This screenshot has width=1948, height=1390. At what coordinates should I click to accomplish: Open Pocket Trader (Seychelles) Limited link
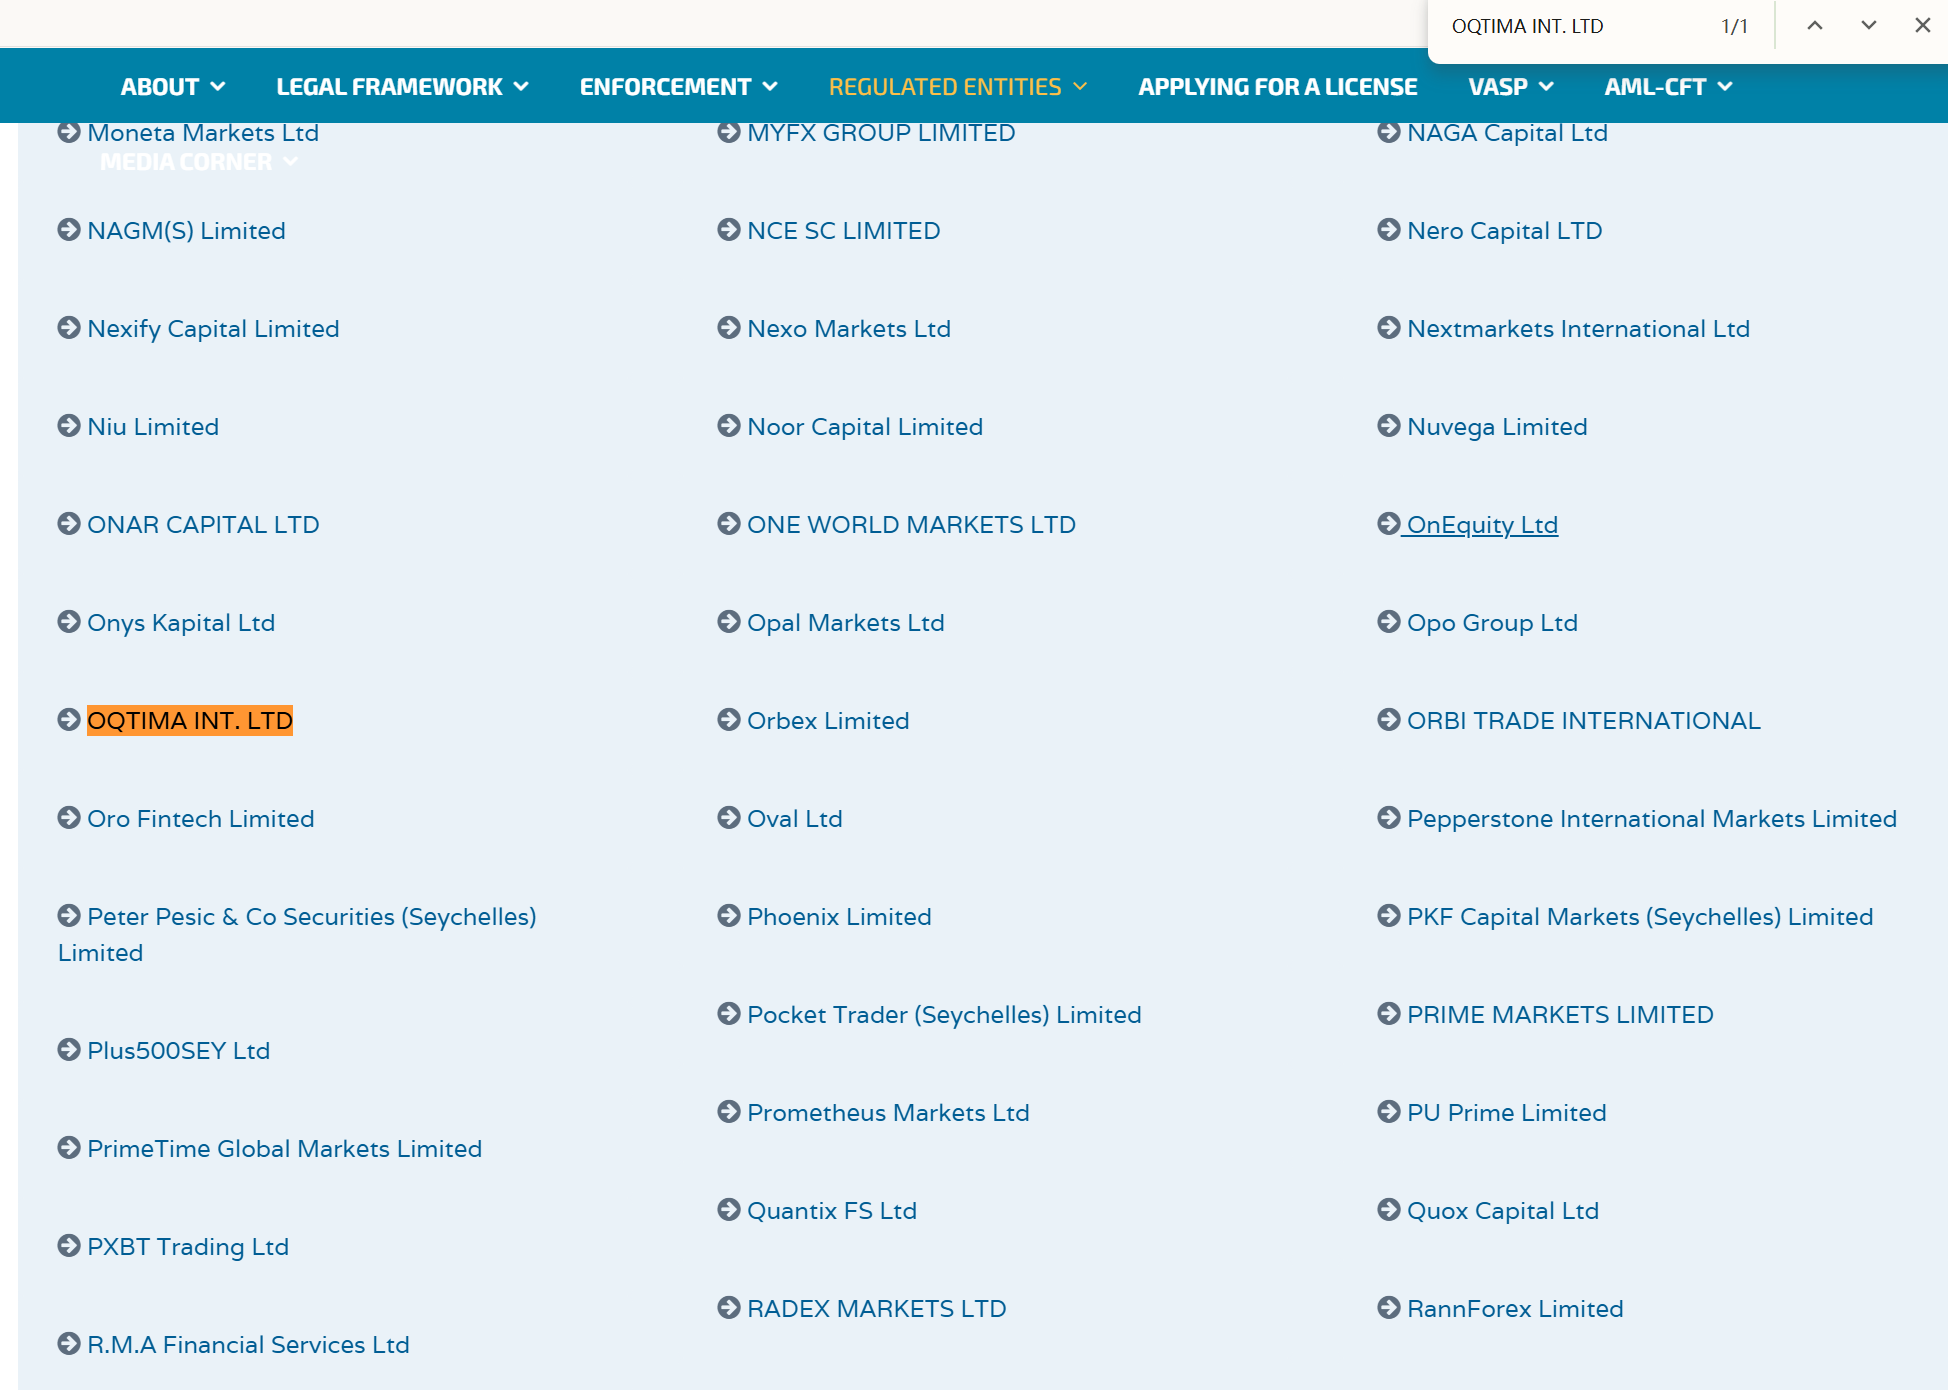click(x=944, y=1015)
